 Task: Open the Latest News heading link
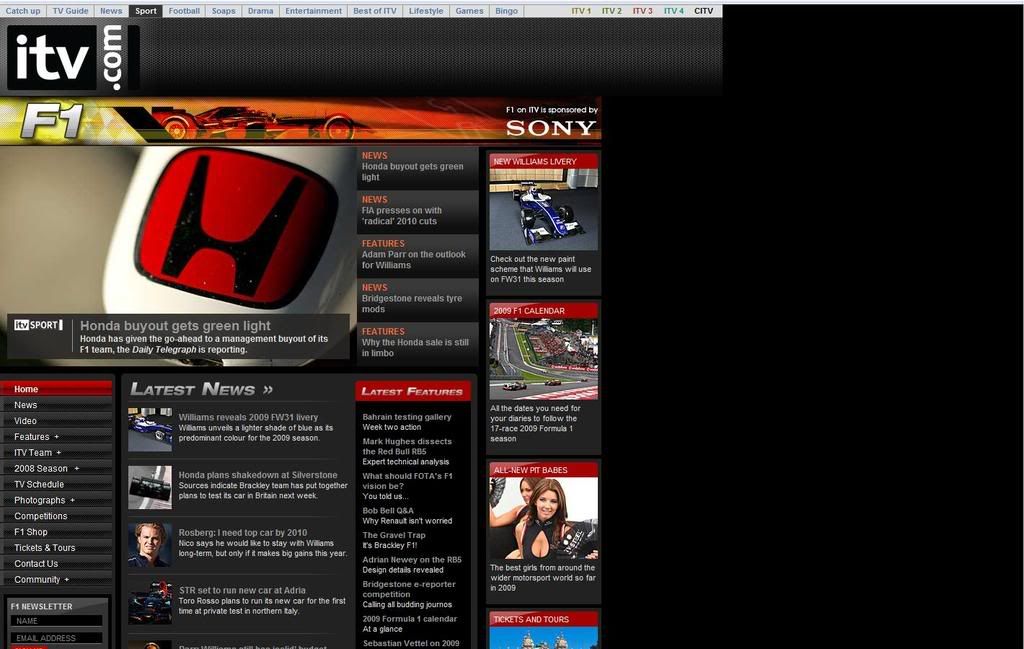(201, 389)
